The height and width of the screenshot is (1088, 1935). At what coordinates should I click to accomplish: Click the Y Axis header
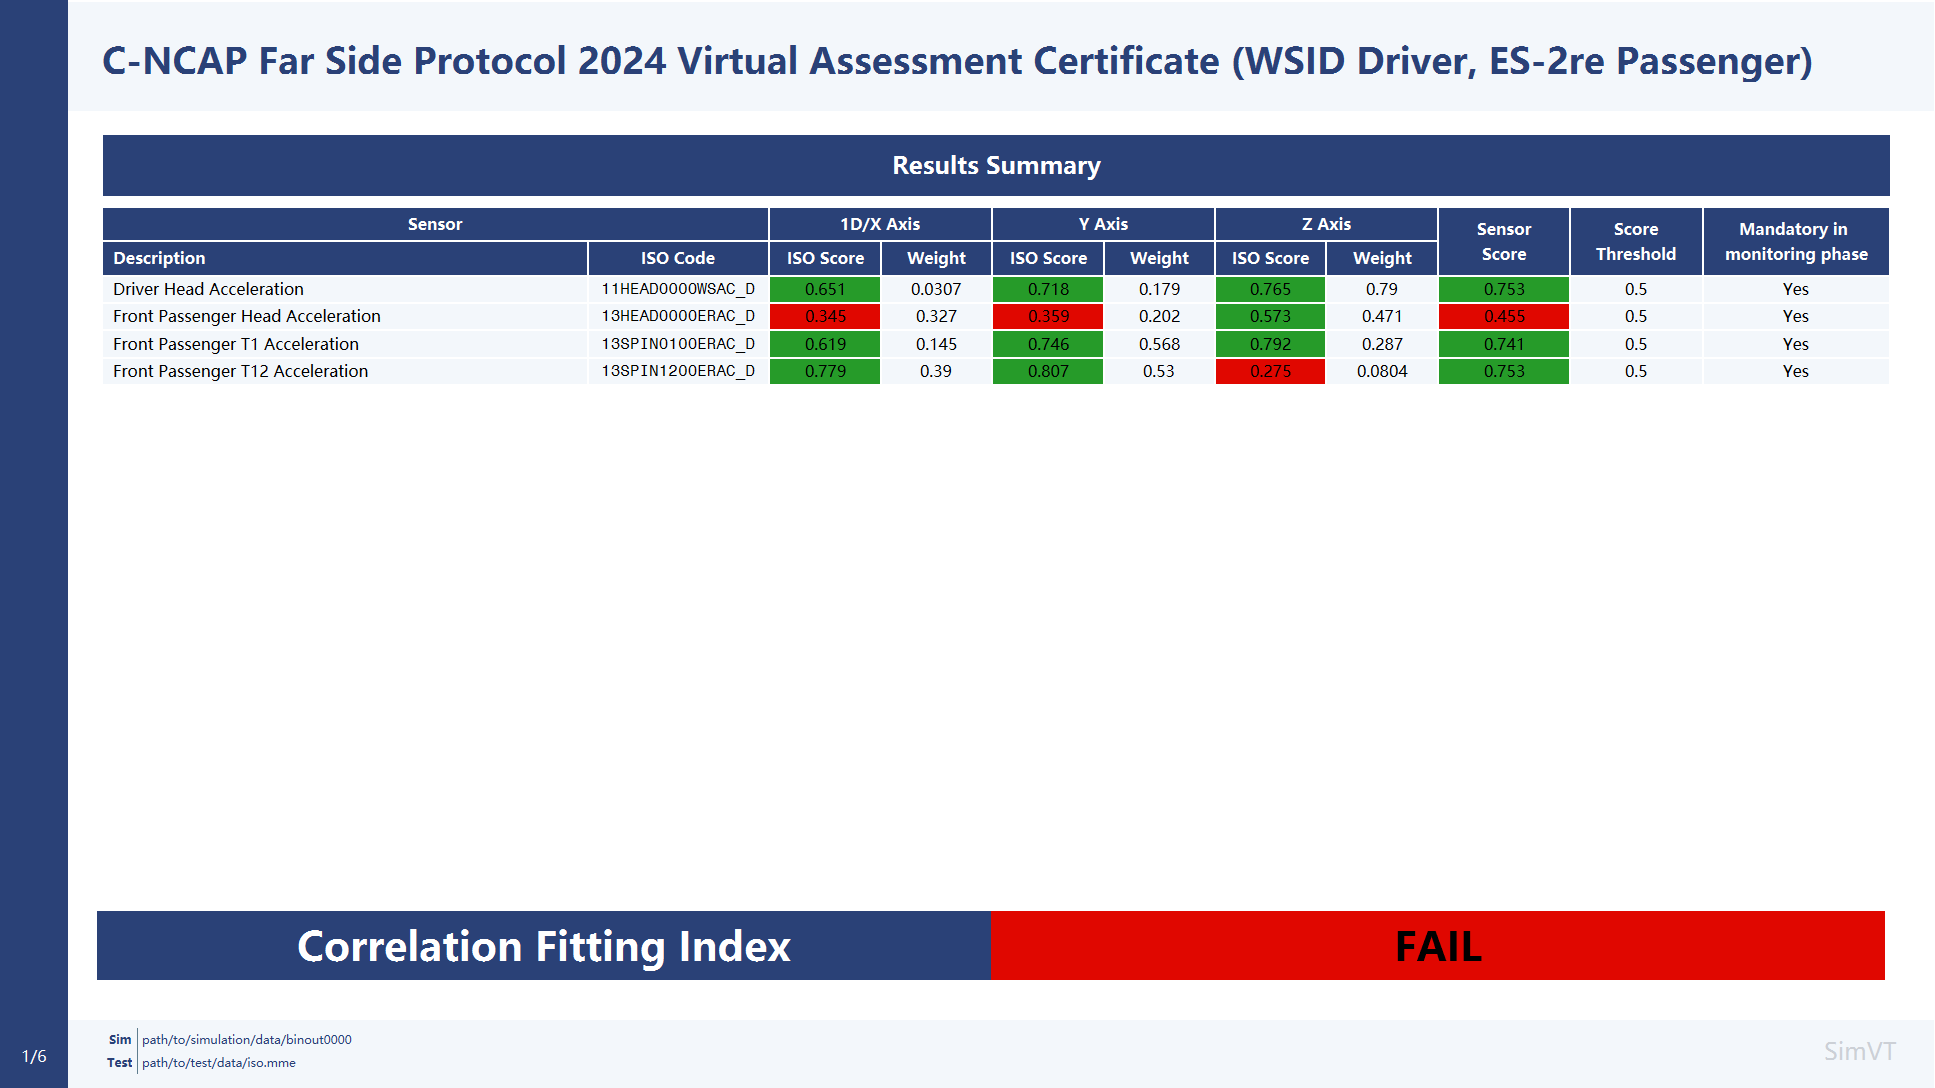point(1103,224)
